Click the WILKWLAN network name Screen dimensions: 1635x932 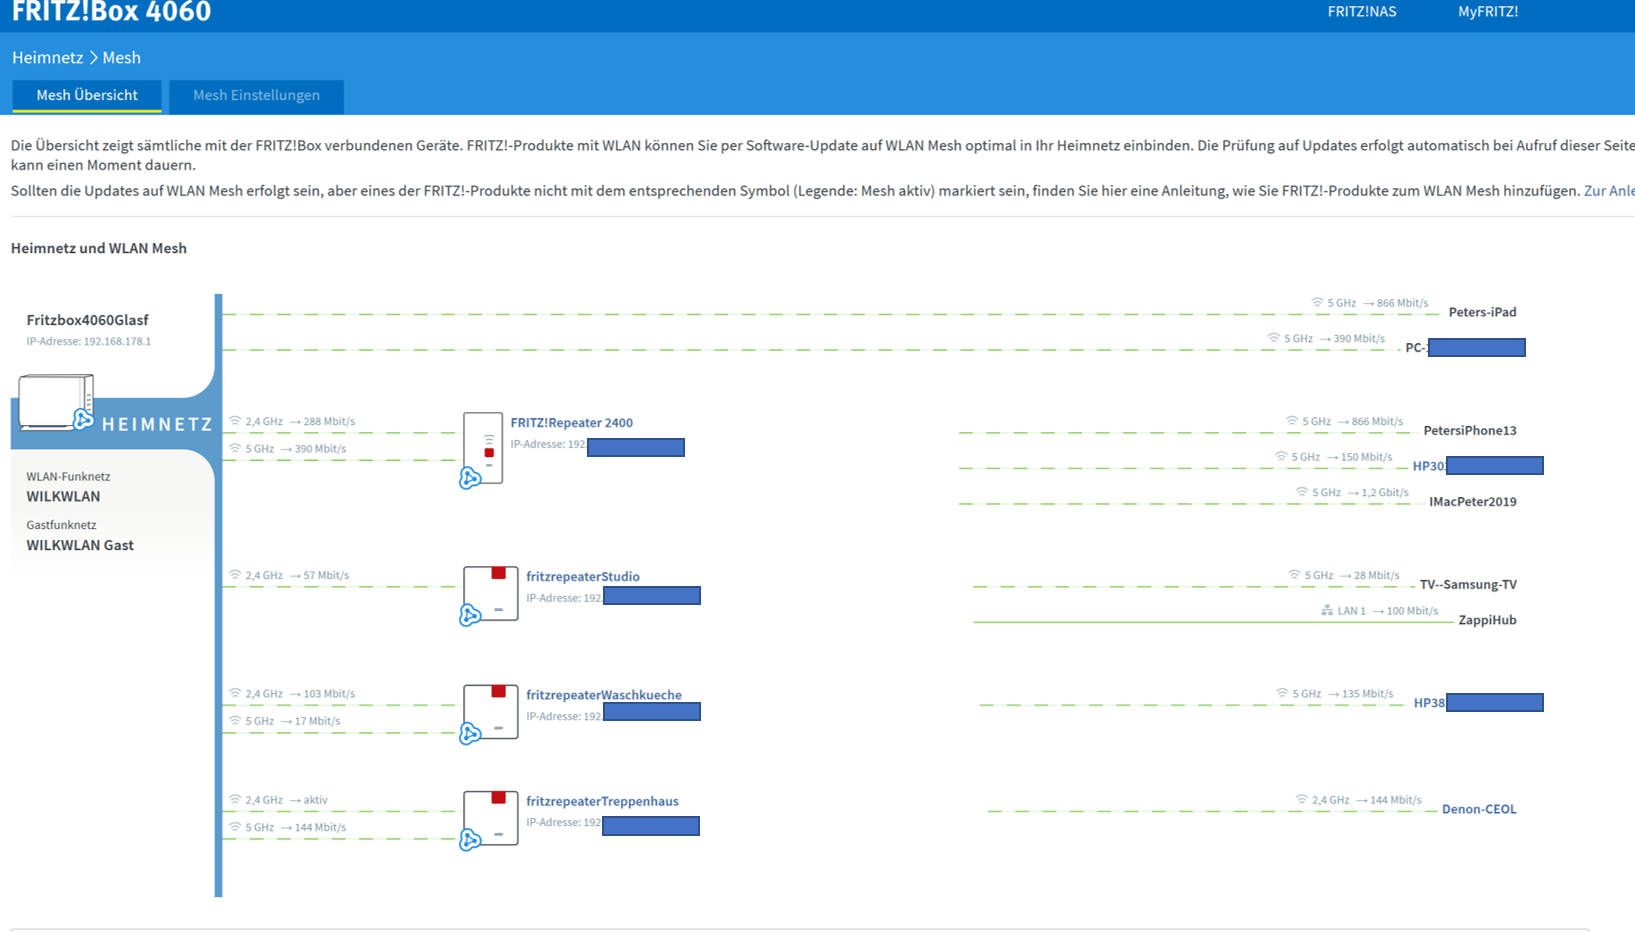point(63,496)
